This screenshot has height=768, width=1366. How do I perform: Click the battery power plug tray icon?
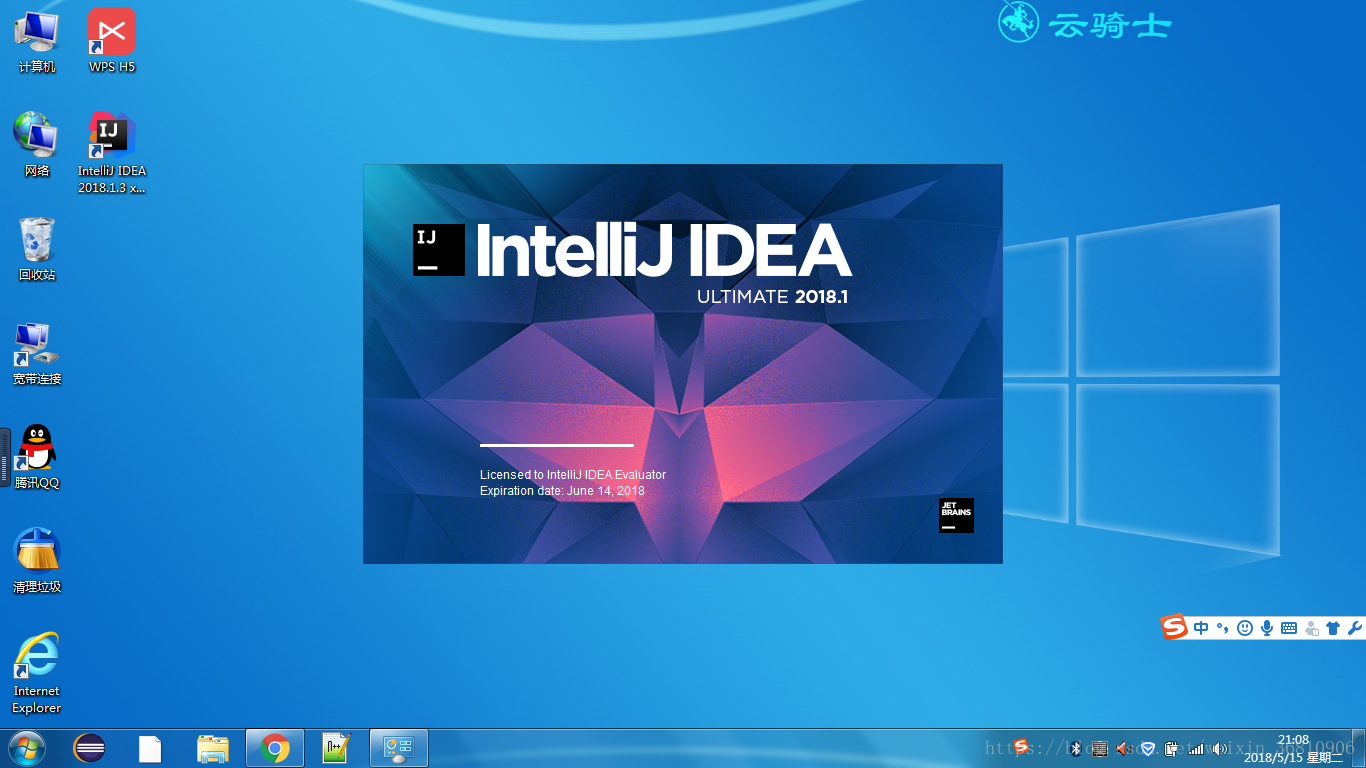point(1171,748)
